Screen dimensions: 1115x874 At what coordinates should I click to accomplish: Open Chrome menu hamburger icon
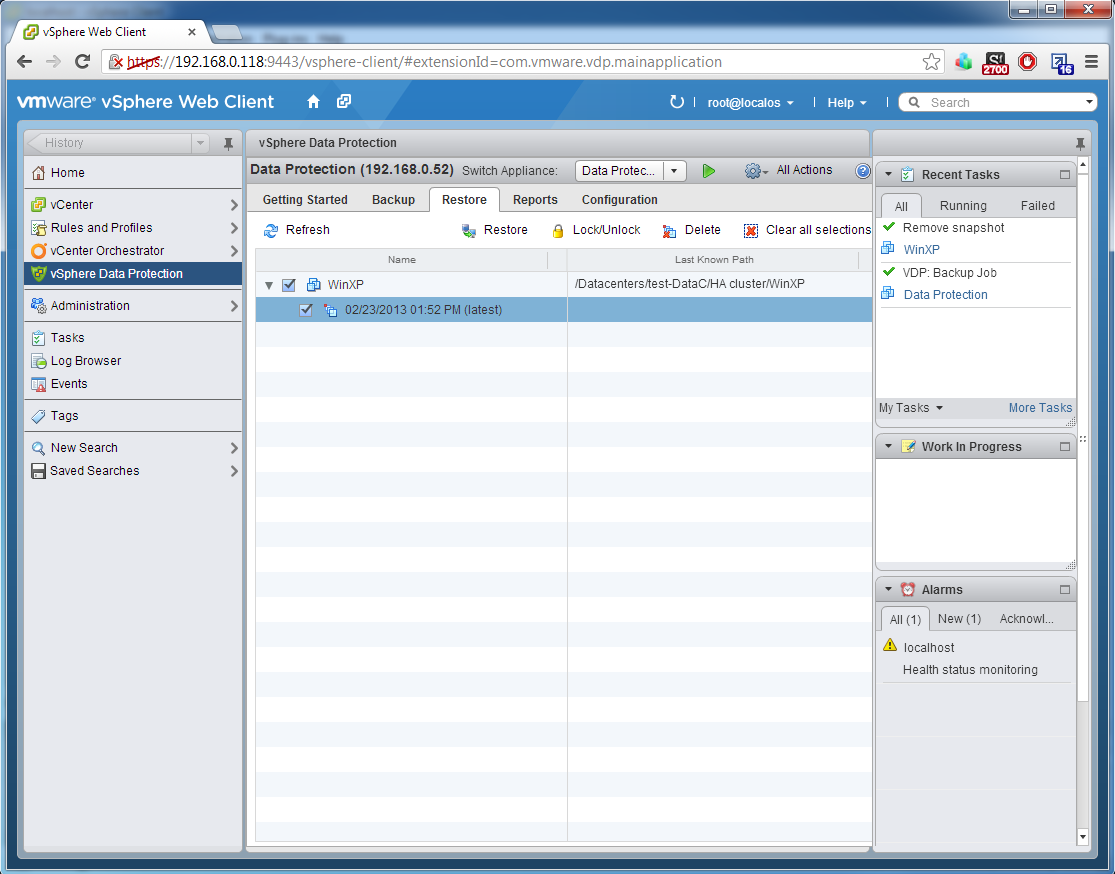(1092, 62)
